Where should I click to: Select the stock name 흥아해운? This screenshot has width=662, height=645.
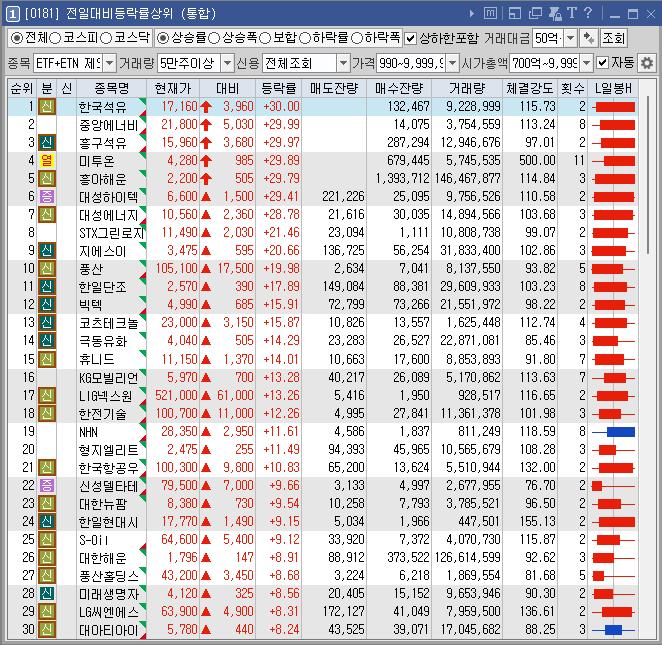coord(102,179)
